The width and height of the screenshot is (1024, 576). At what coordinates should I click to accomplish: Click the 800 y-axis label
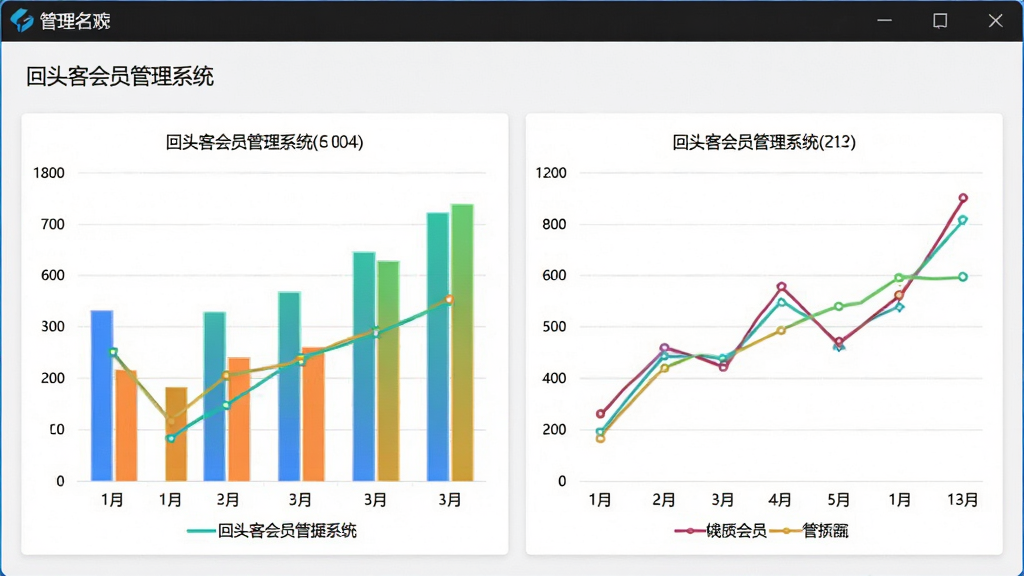coord(554,225)
